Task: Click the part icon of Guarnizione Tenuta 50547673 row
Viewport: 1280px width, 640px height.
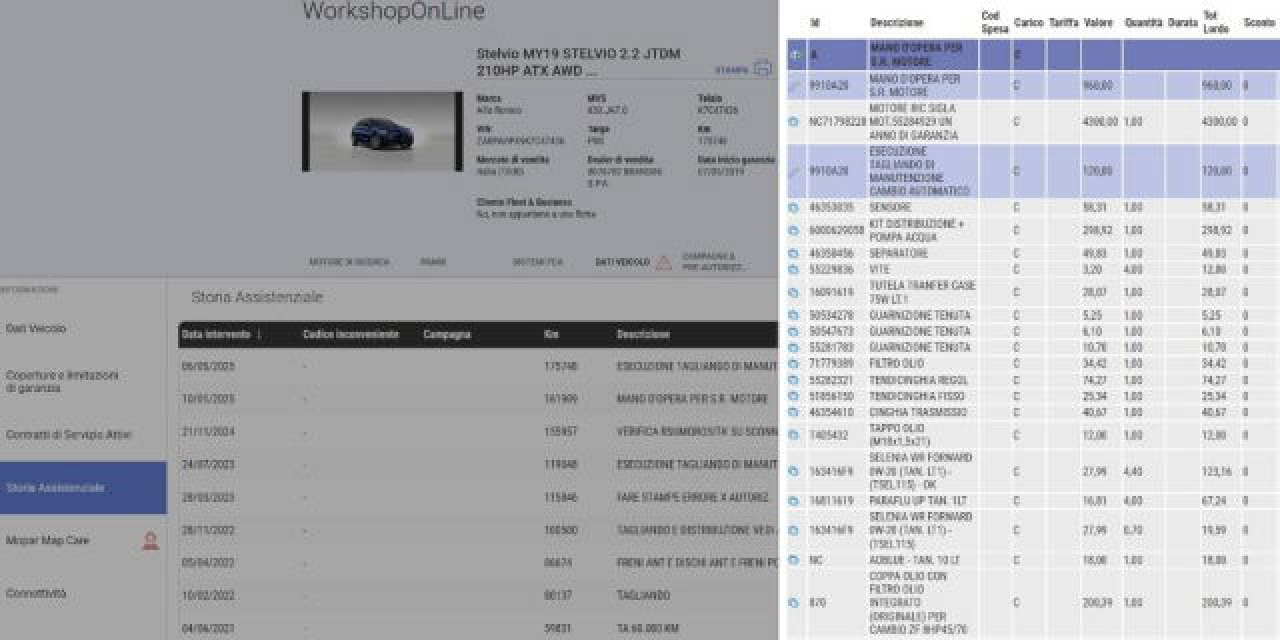Action: [x=794, y=332]
